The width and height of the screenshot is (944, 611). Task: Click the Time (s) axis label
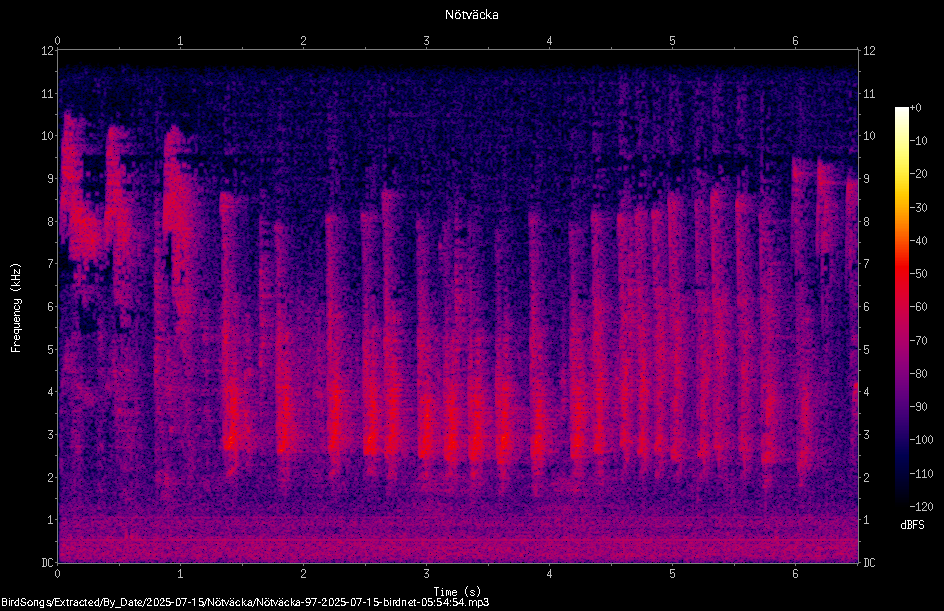pos(457,592)
